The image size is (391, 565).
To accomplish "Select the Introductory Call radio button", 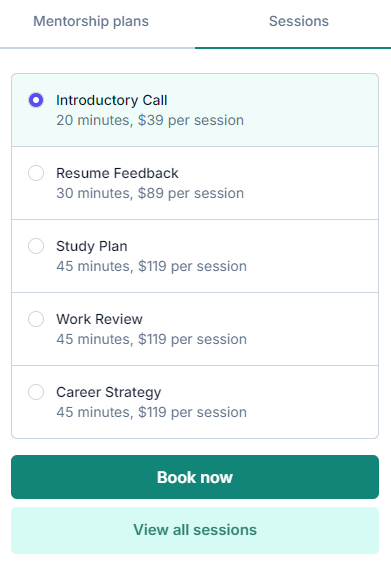I will pyautogui.click(x=36, y=100).
